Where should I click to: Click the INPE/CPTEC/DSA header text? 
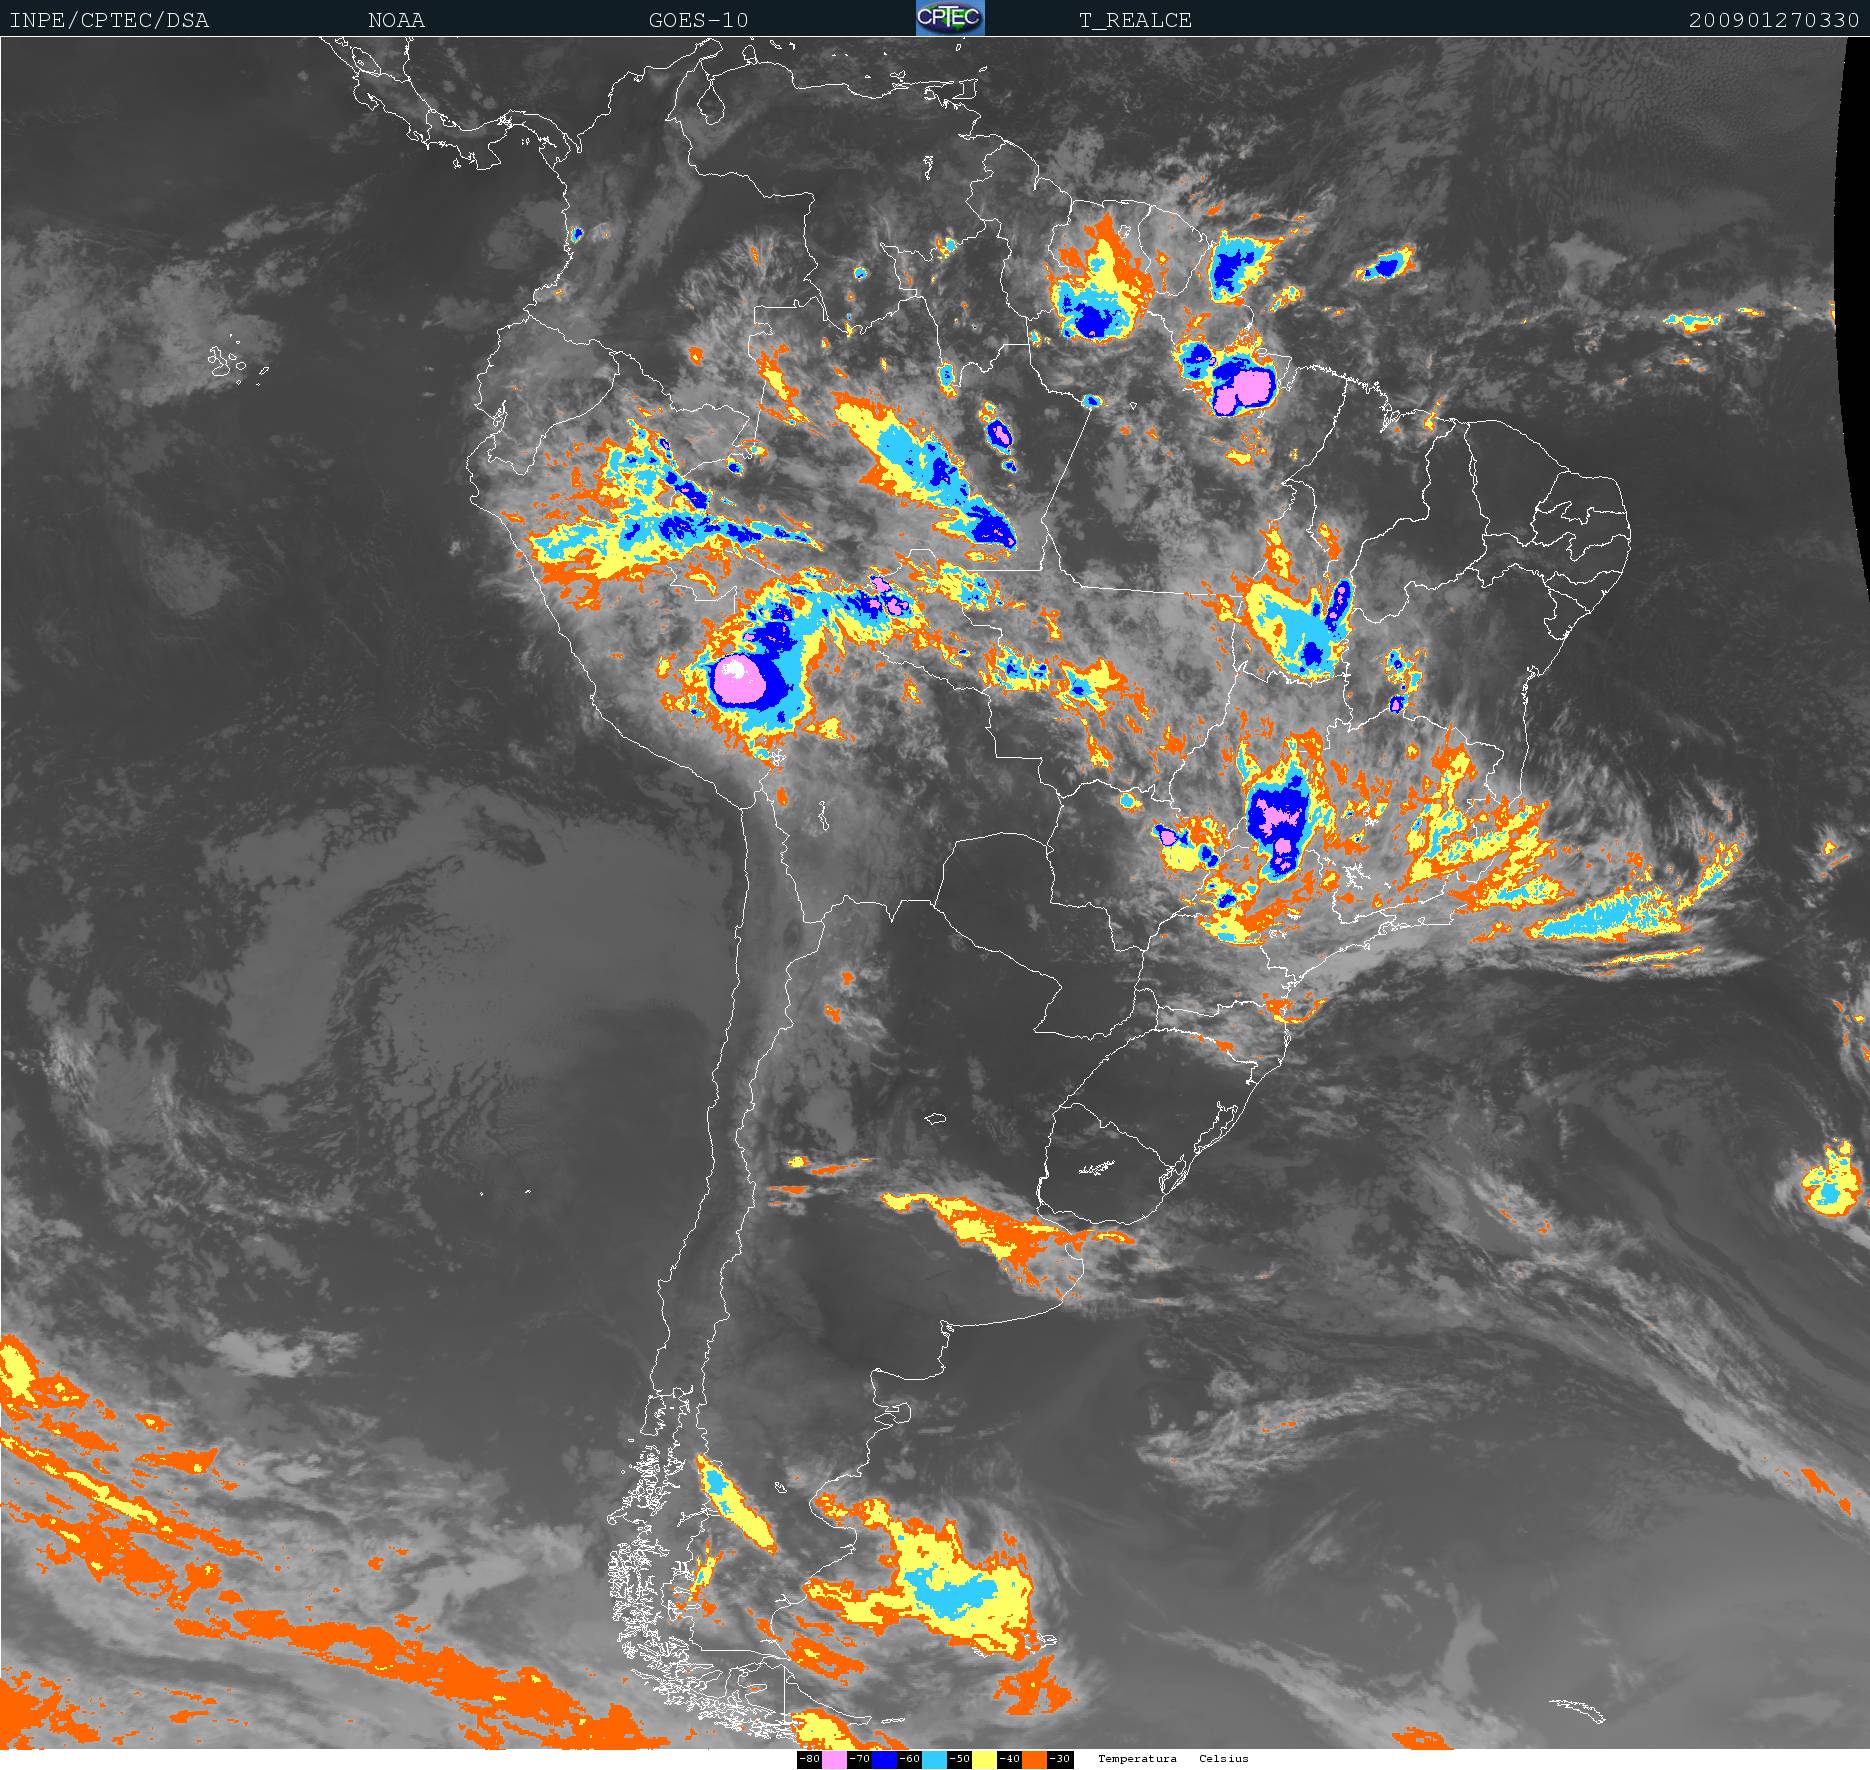click(x=109, y=20)
